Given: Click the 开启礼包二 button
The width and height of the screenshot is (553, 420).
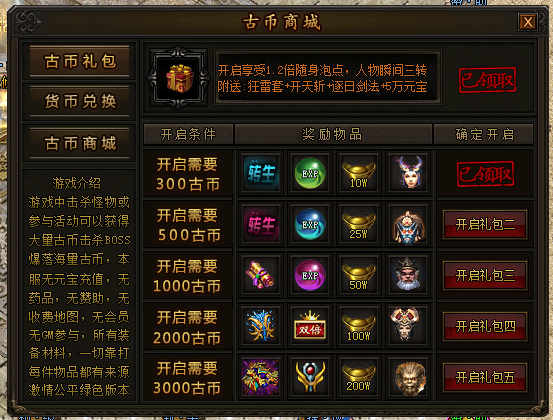Looking at the screenshot, I should 485,224.
